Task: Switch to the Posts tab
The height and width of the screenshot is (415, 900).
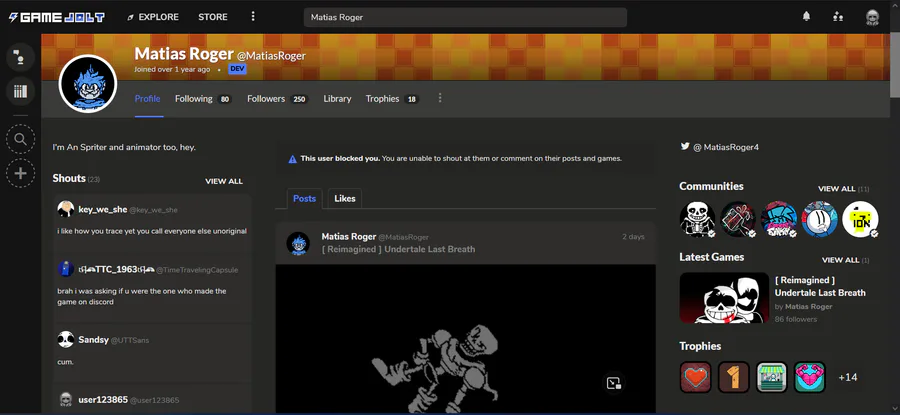Action: coord(304,199)
